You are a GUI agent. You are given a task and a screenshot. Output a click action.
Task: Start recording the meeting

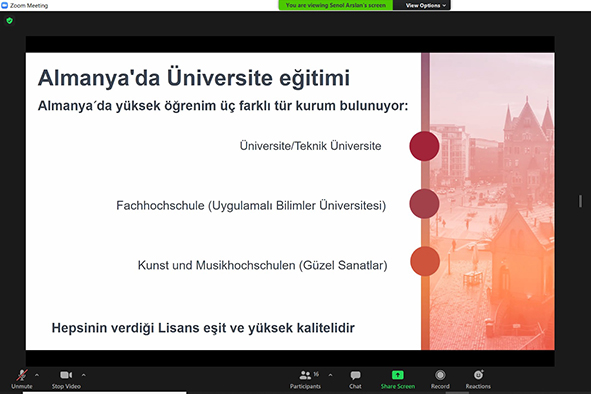(440, 379)
